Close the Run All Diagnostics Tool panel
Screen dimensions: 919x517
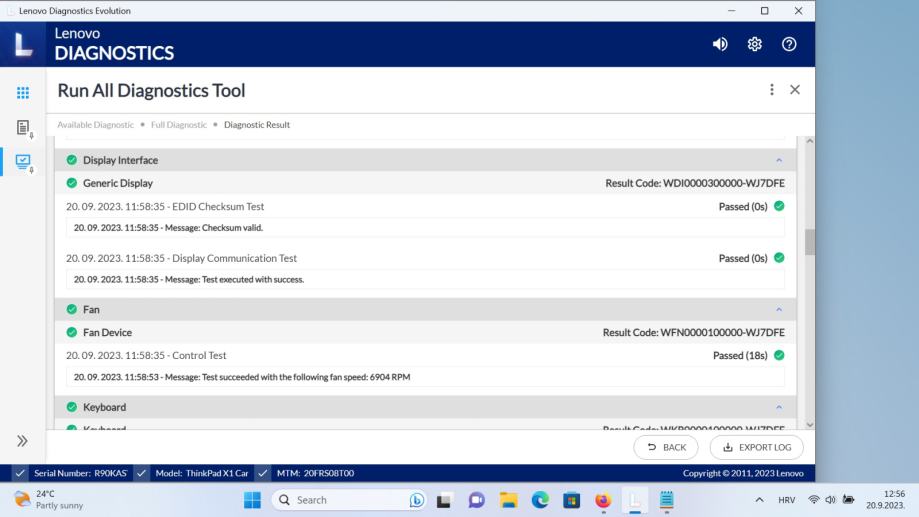tap(795, 90)
